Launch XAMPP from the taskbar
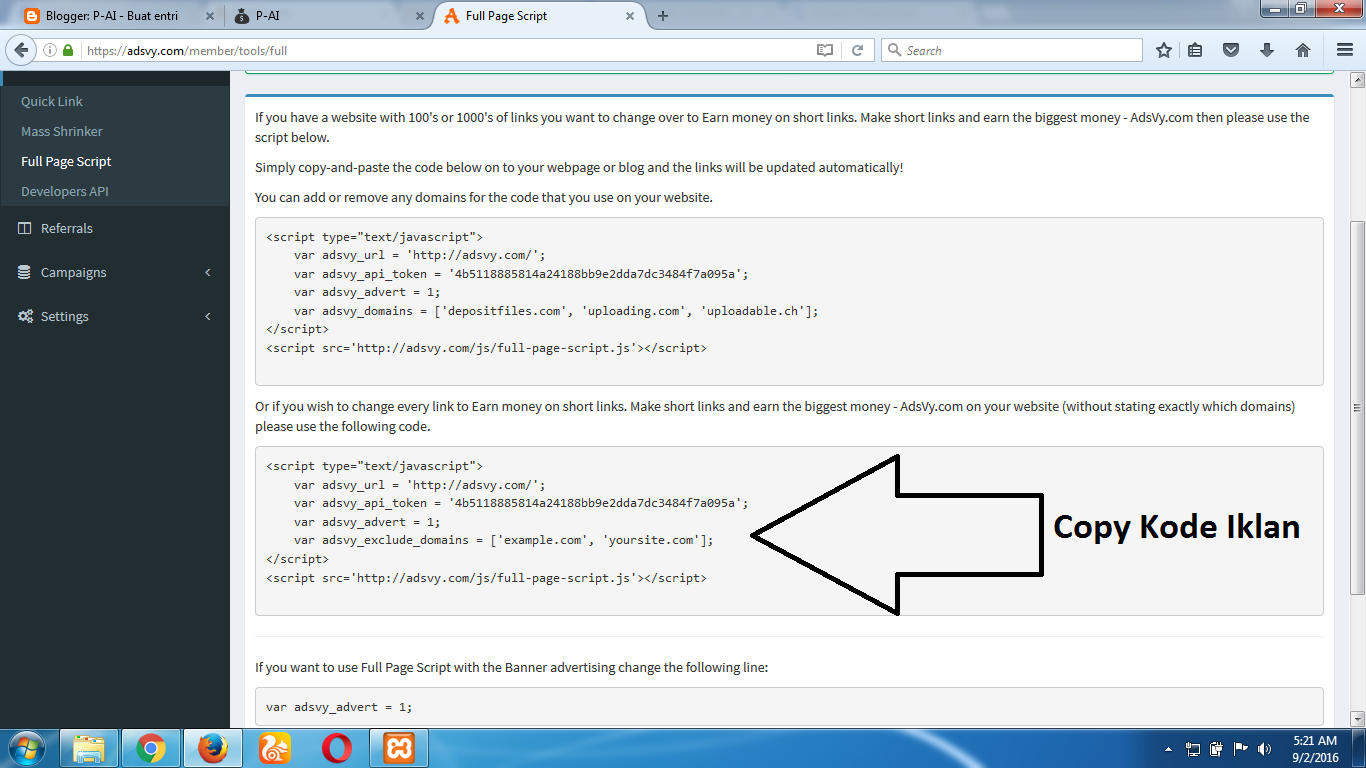This screenshot has width=1366, height=768. coord(398,747)
